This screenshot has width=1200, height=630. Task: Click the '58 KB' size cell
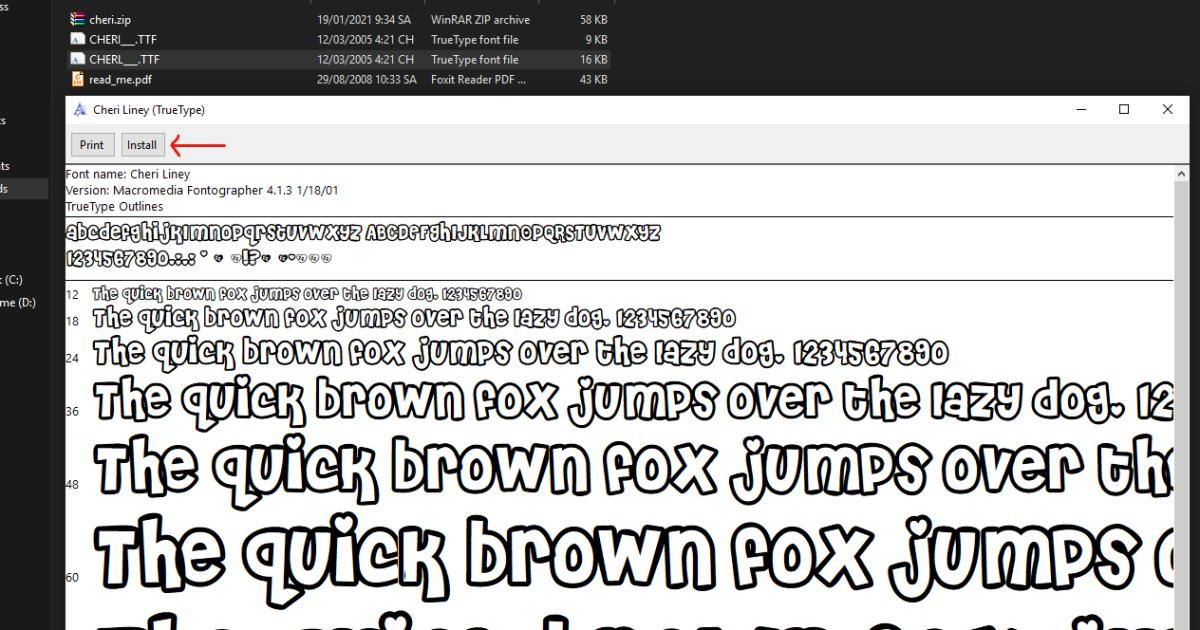click(593, 19)
